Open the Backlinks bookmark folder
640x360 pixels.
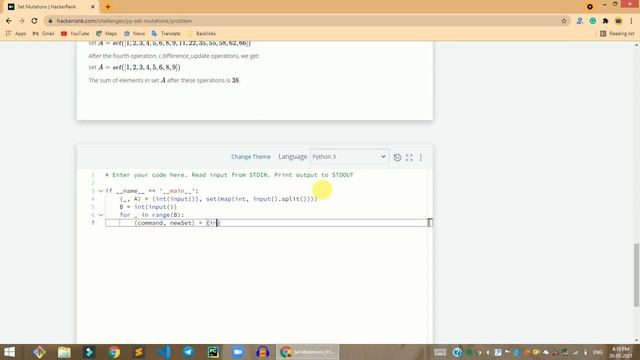[201, 33]
